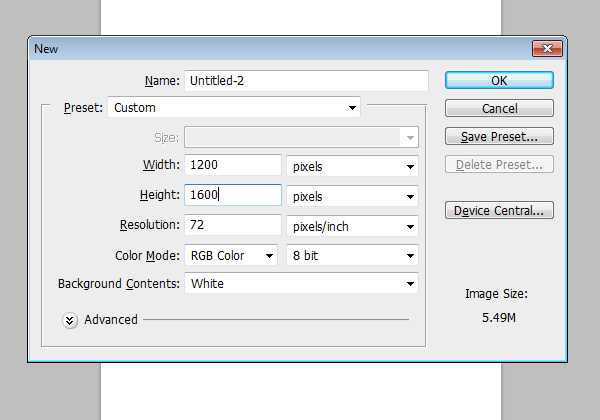Click the Resolution value field
Screen dimensions: 600x420
point(232,226)
